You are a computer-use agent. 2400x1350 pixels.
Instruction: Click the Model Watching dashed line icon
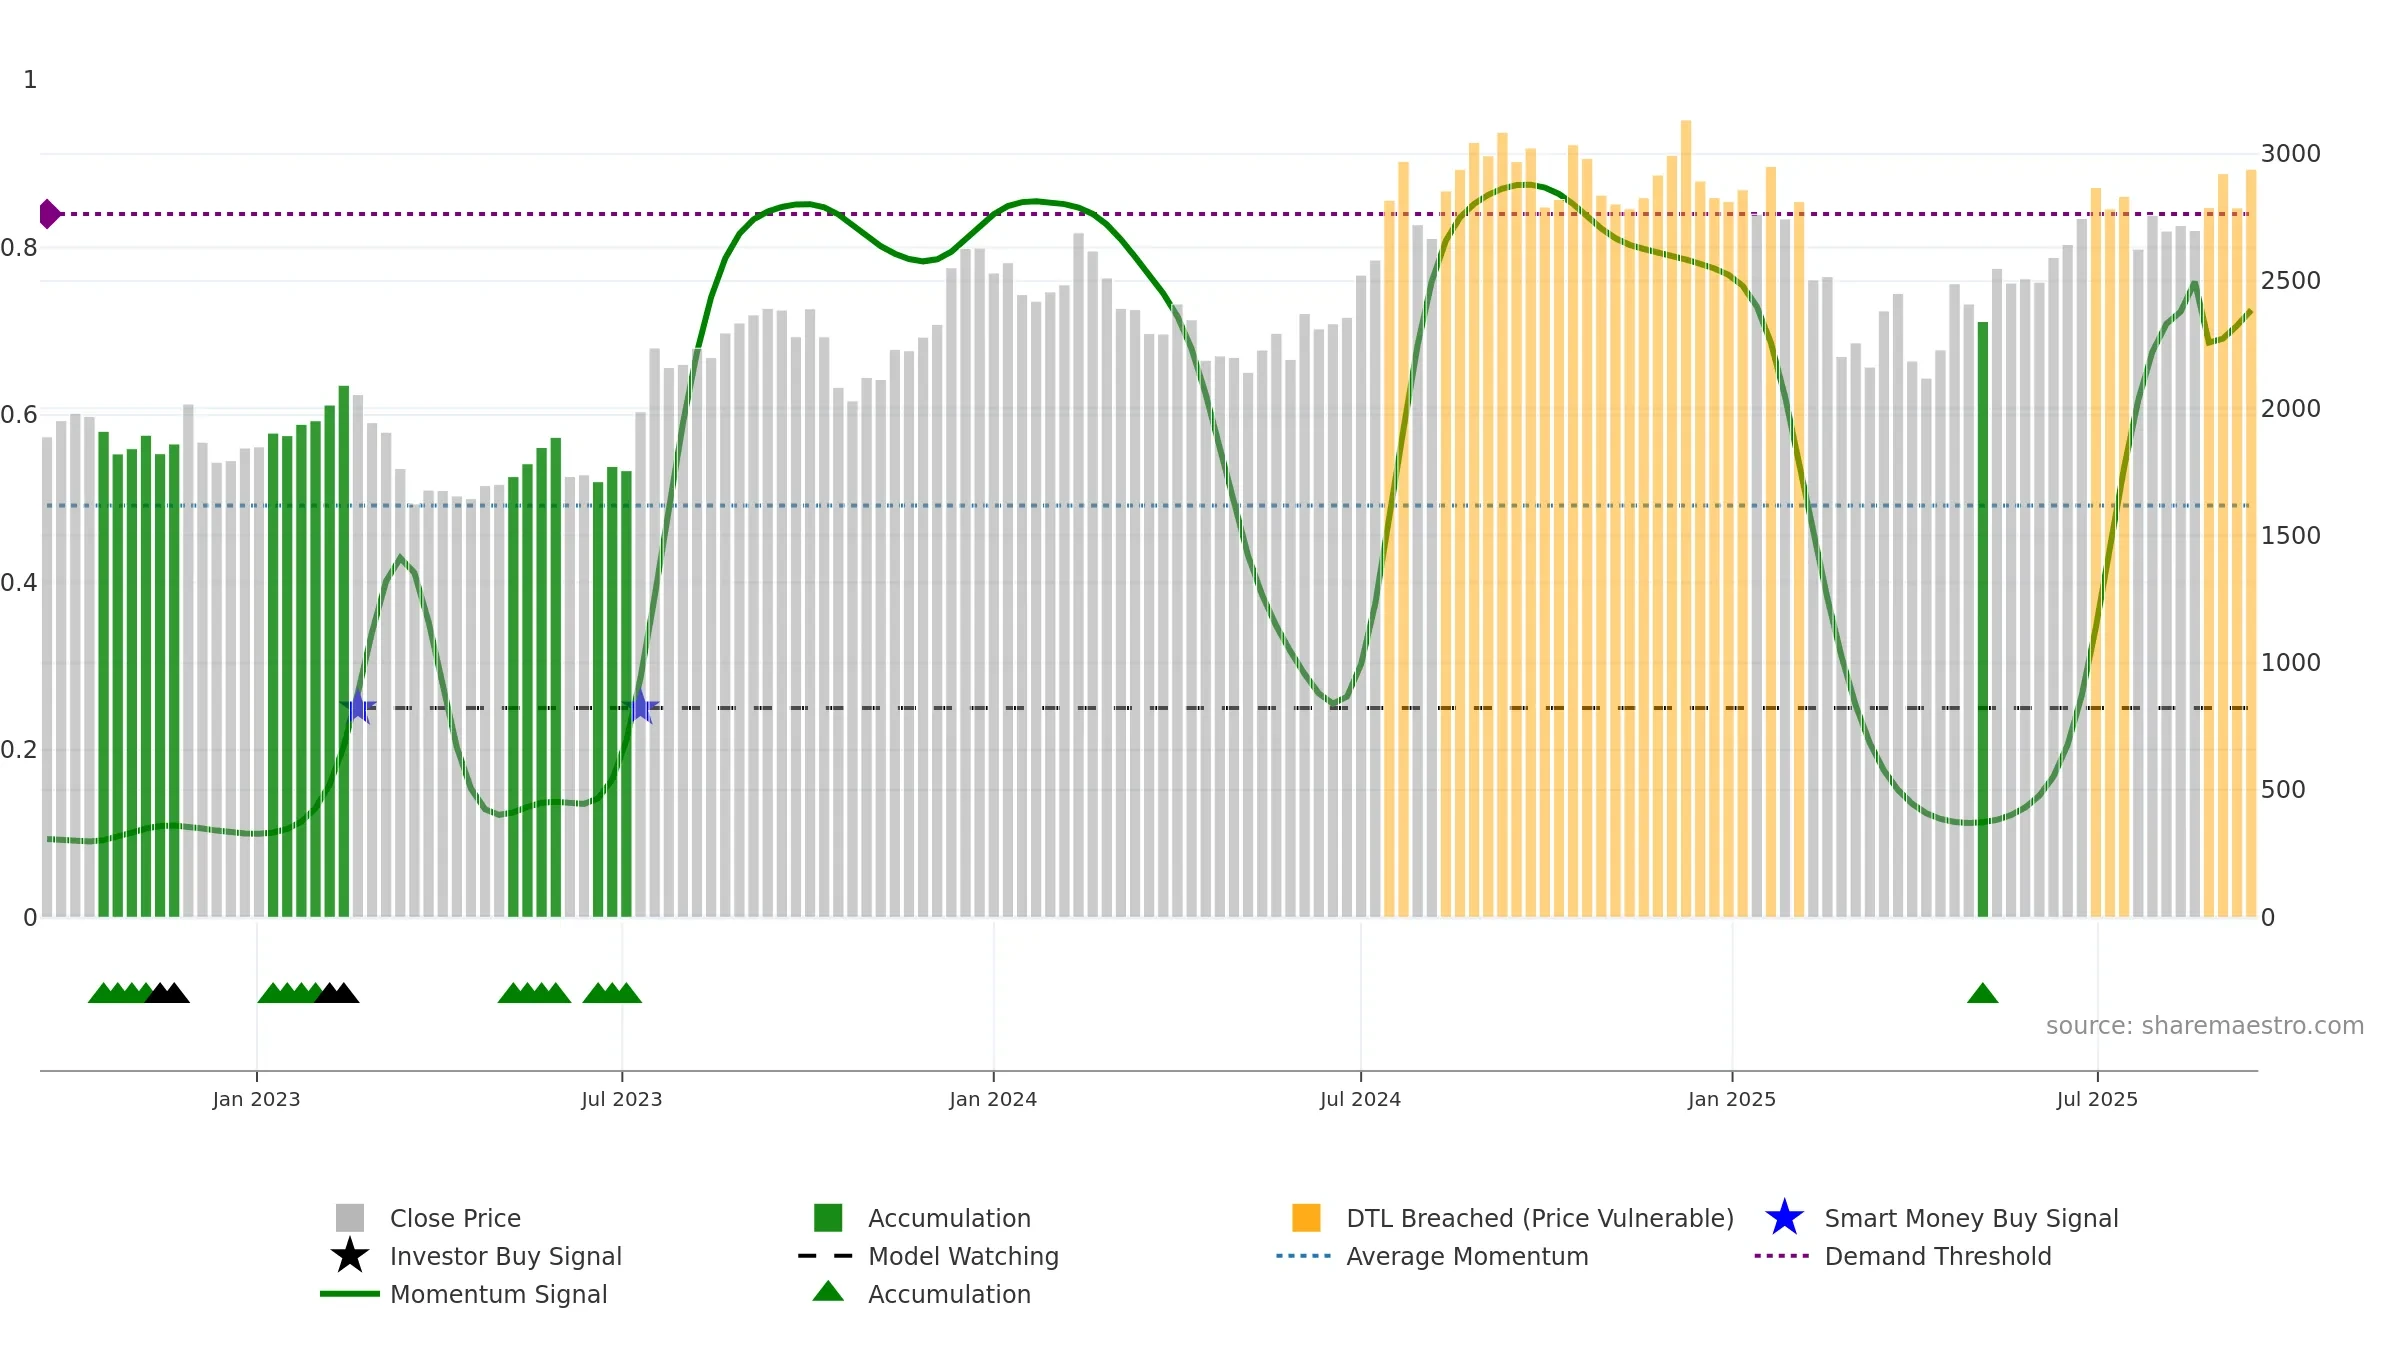click(x=826, y=1256)
